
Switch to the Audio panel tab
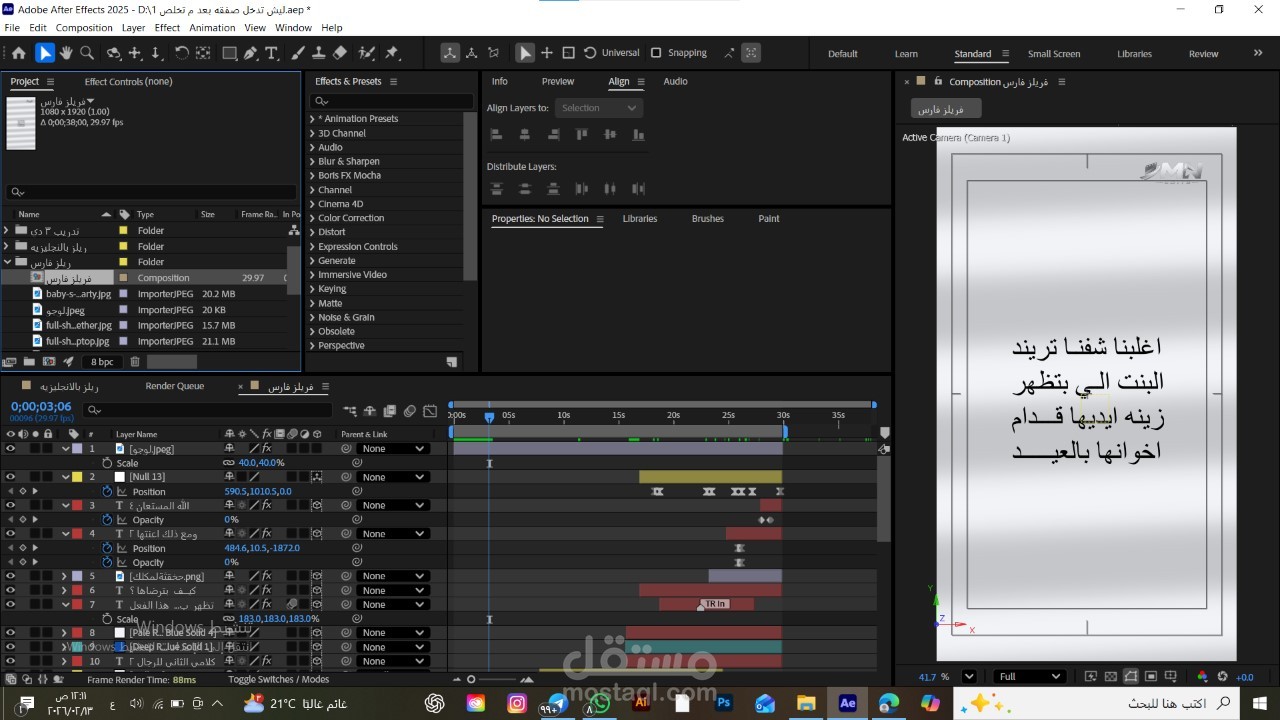click(675, 81)
